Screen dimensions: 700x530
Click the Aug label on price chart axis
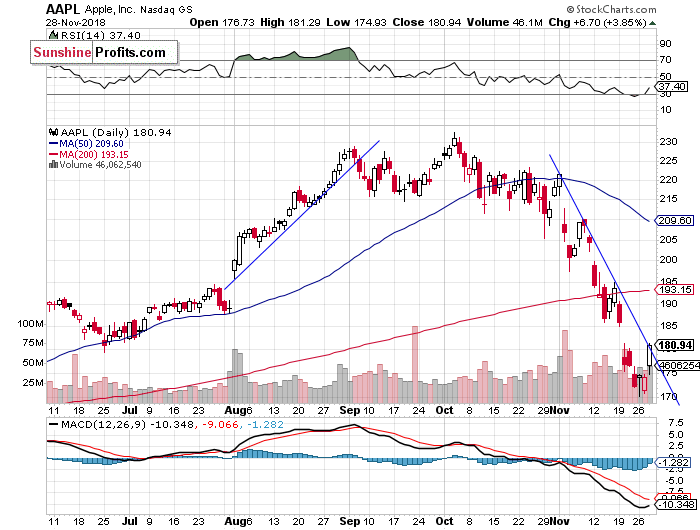tap(233, 410)
